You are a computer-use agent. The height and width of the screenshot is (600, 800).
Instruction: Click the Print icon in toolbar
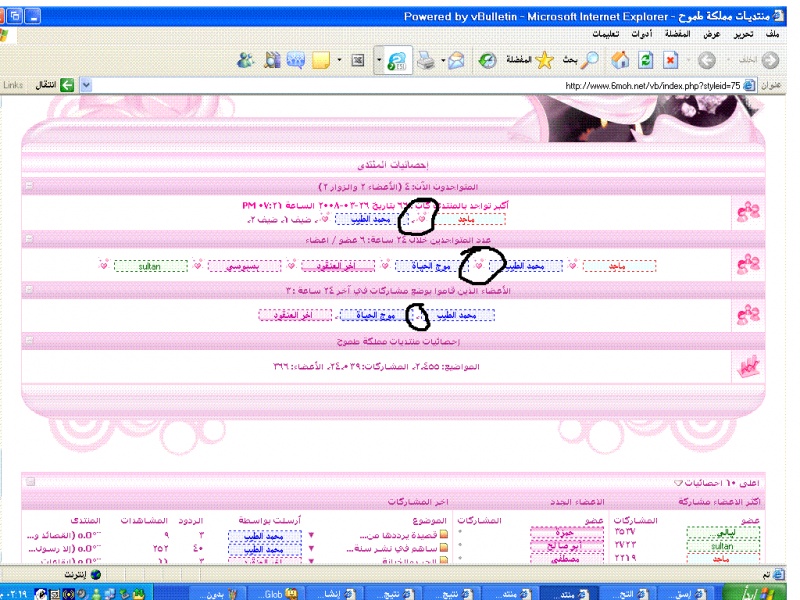pos(424,60)
